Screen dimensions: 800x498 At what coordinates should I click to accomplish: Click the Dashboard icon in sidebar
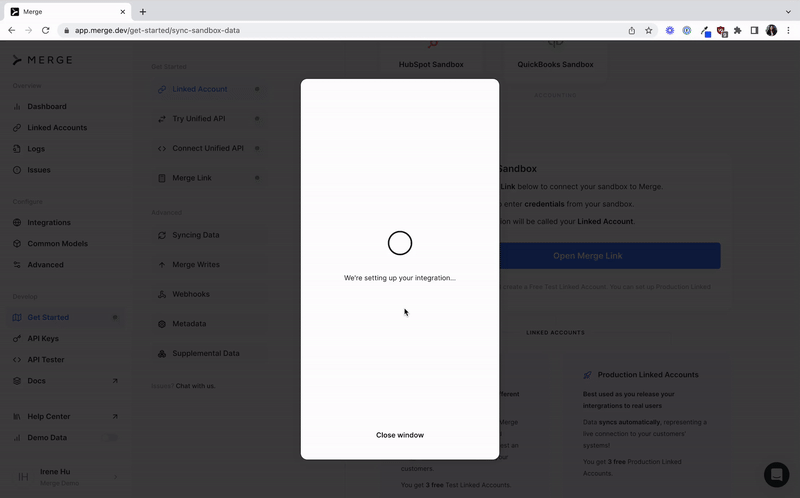[17, 107]
